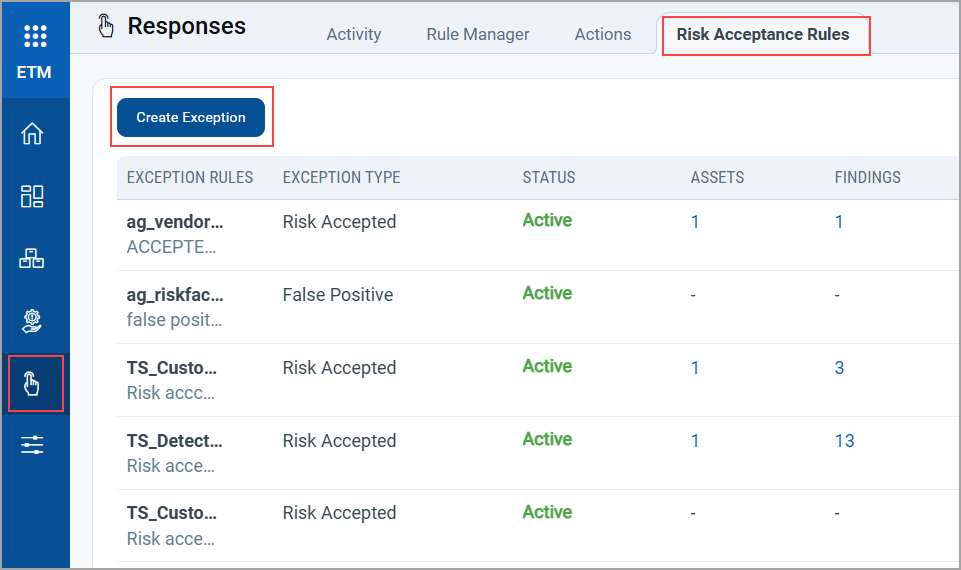
Task: Open the Inventory blocks sidebar icon
Action: tap(32, 259)
